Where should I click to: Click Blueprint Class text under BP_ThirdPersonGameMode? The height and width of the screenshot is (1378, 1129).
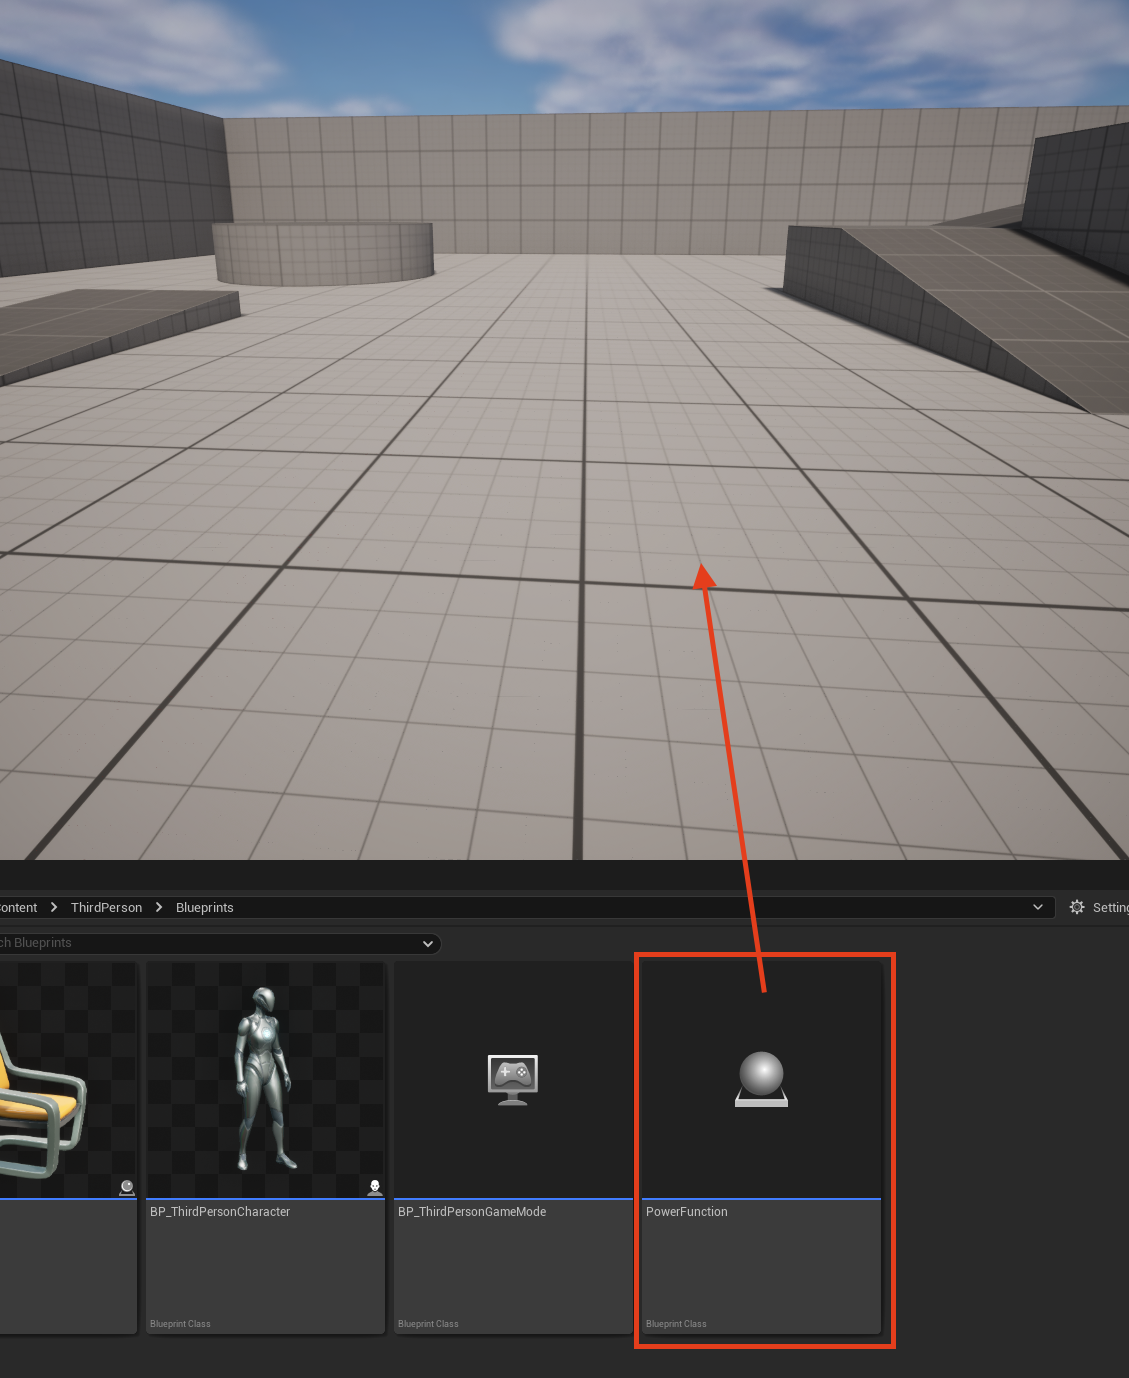coord(428,1324)
